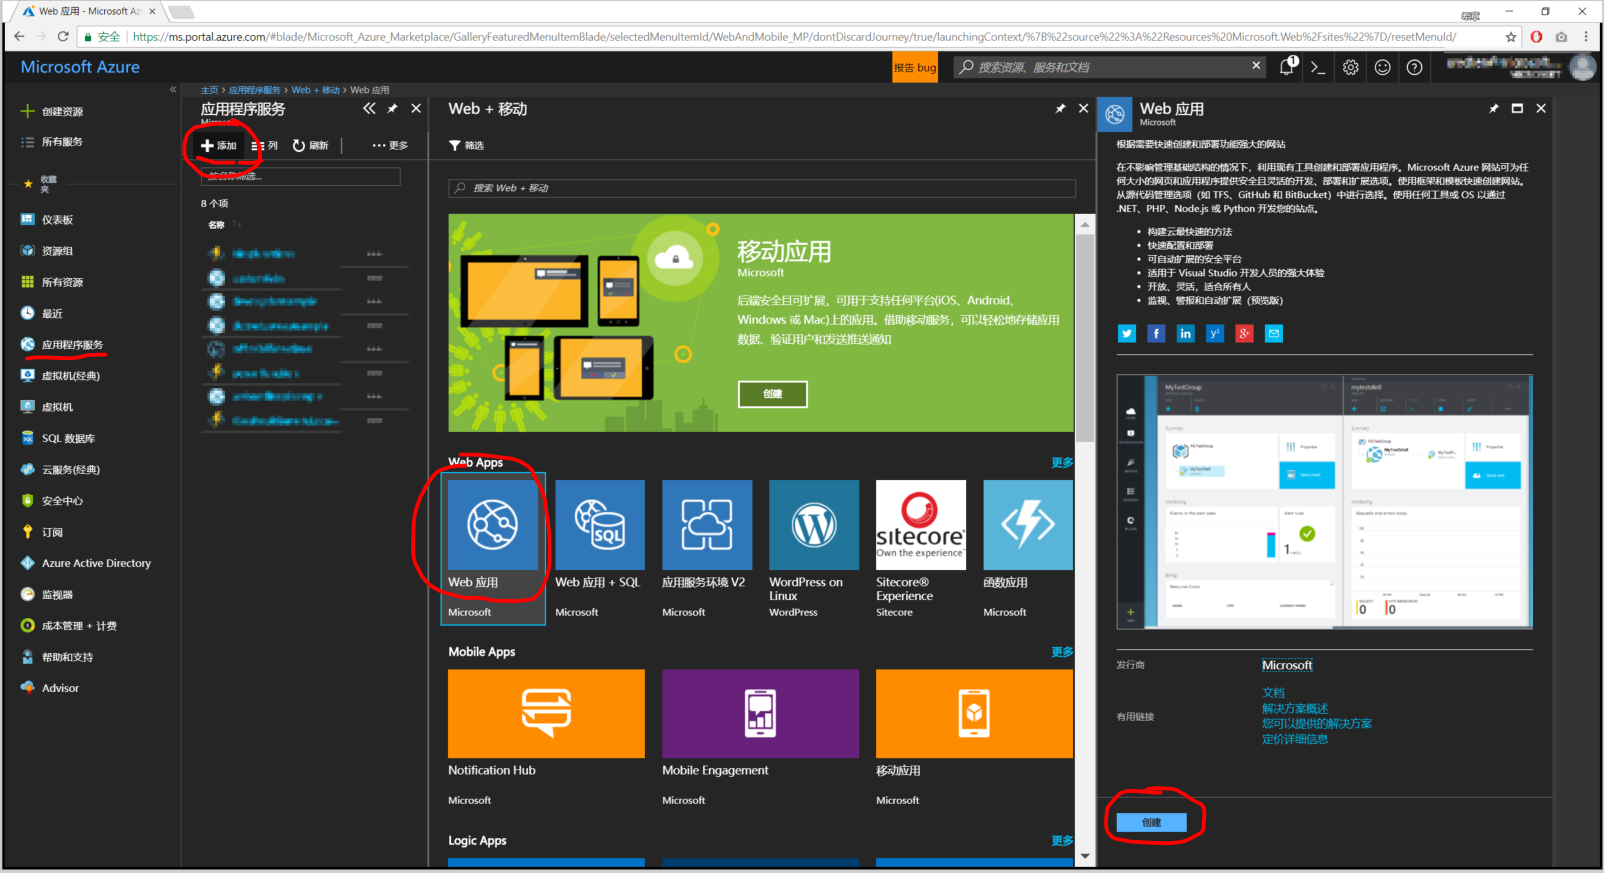Open the notifications bell
Image resolution: width=1604 pixels, height=873 pixels.
coord(1288,67)
